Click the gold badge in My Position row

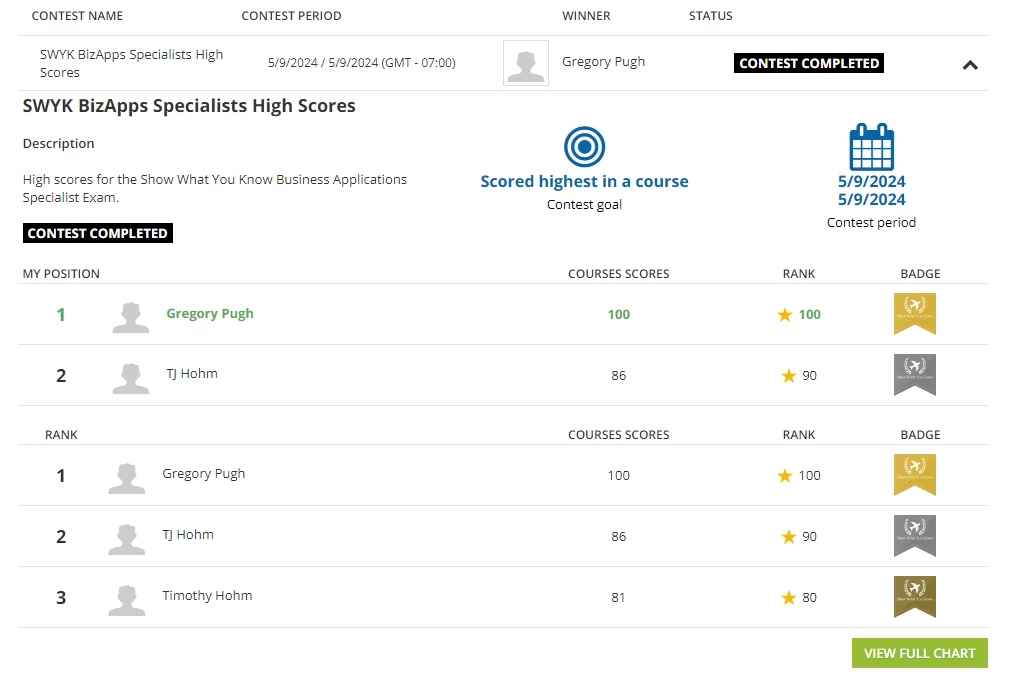914,314
